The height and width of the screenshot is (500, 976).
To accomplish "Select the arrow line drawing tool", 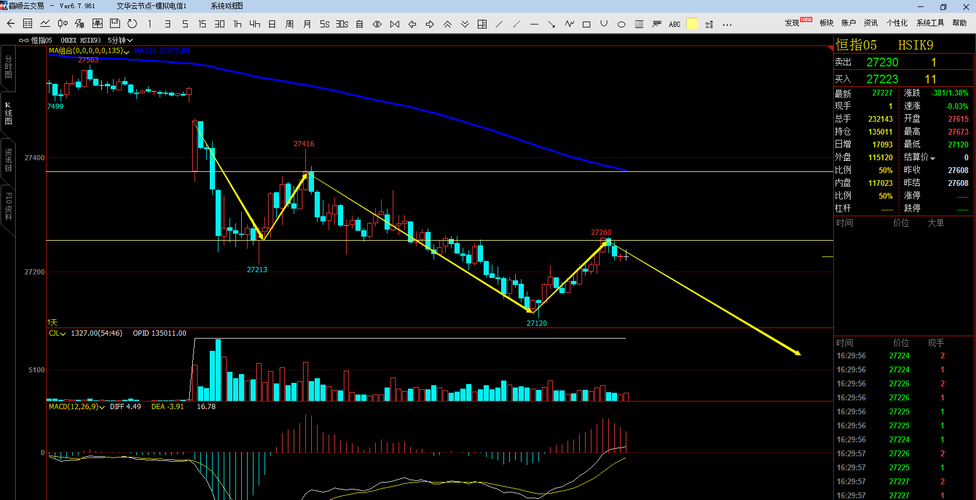I will click(x=551, y=24).
